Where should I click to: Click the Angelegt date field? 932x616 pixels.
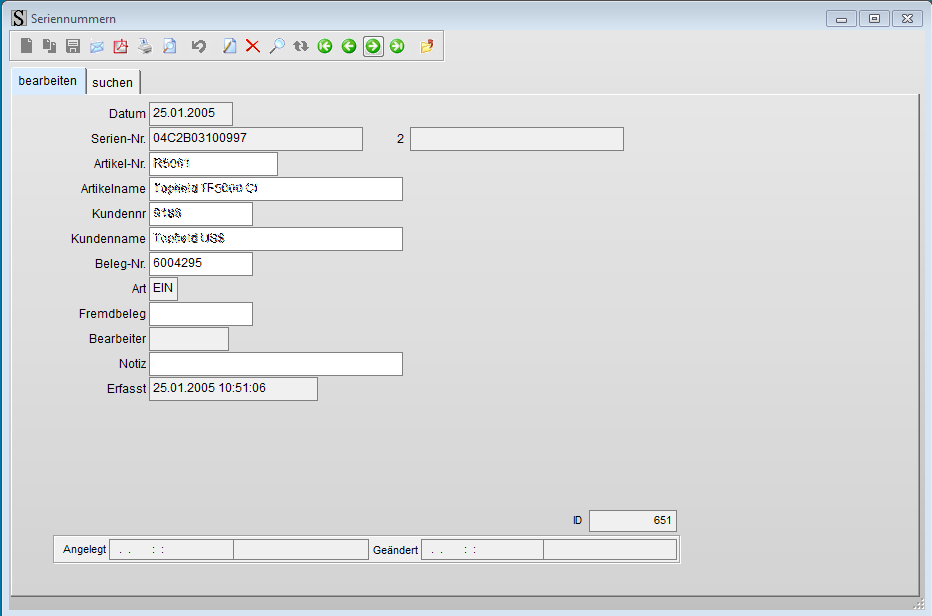point(171,549)
